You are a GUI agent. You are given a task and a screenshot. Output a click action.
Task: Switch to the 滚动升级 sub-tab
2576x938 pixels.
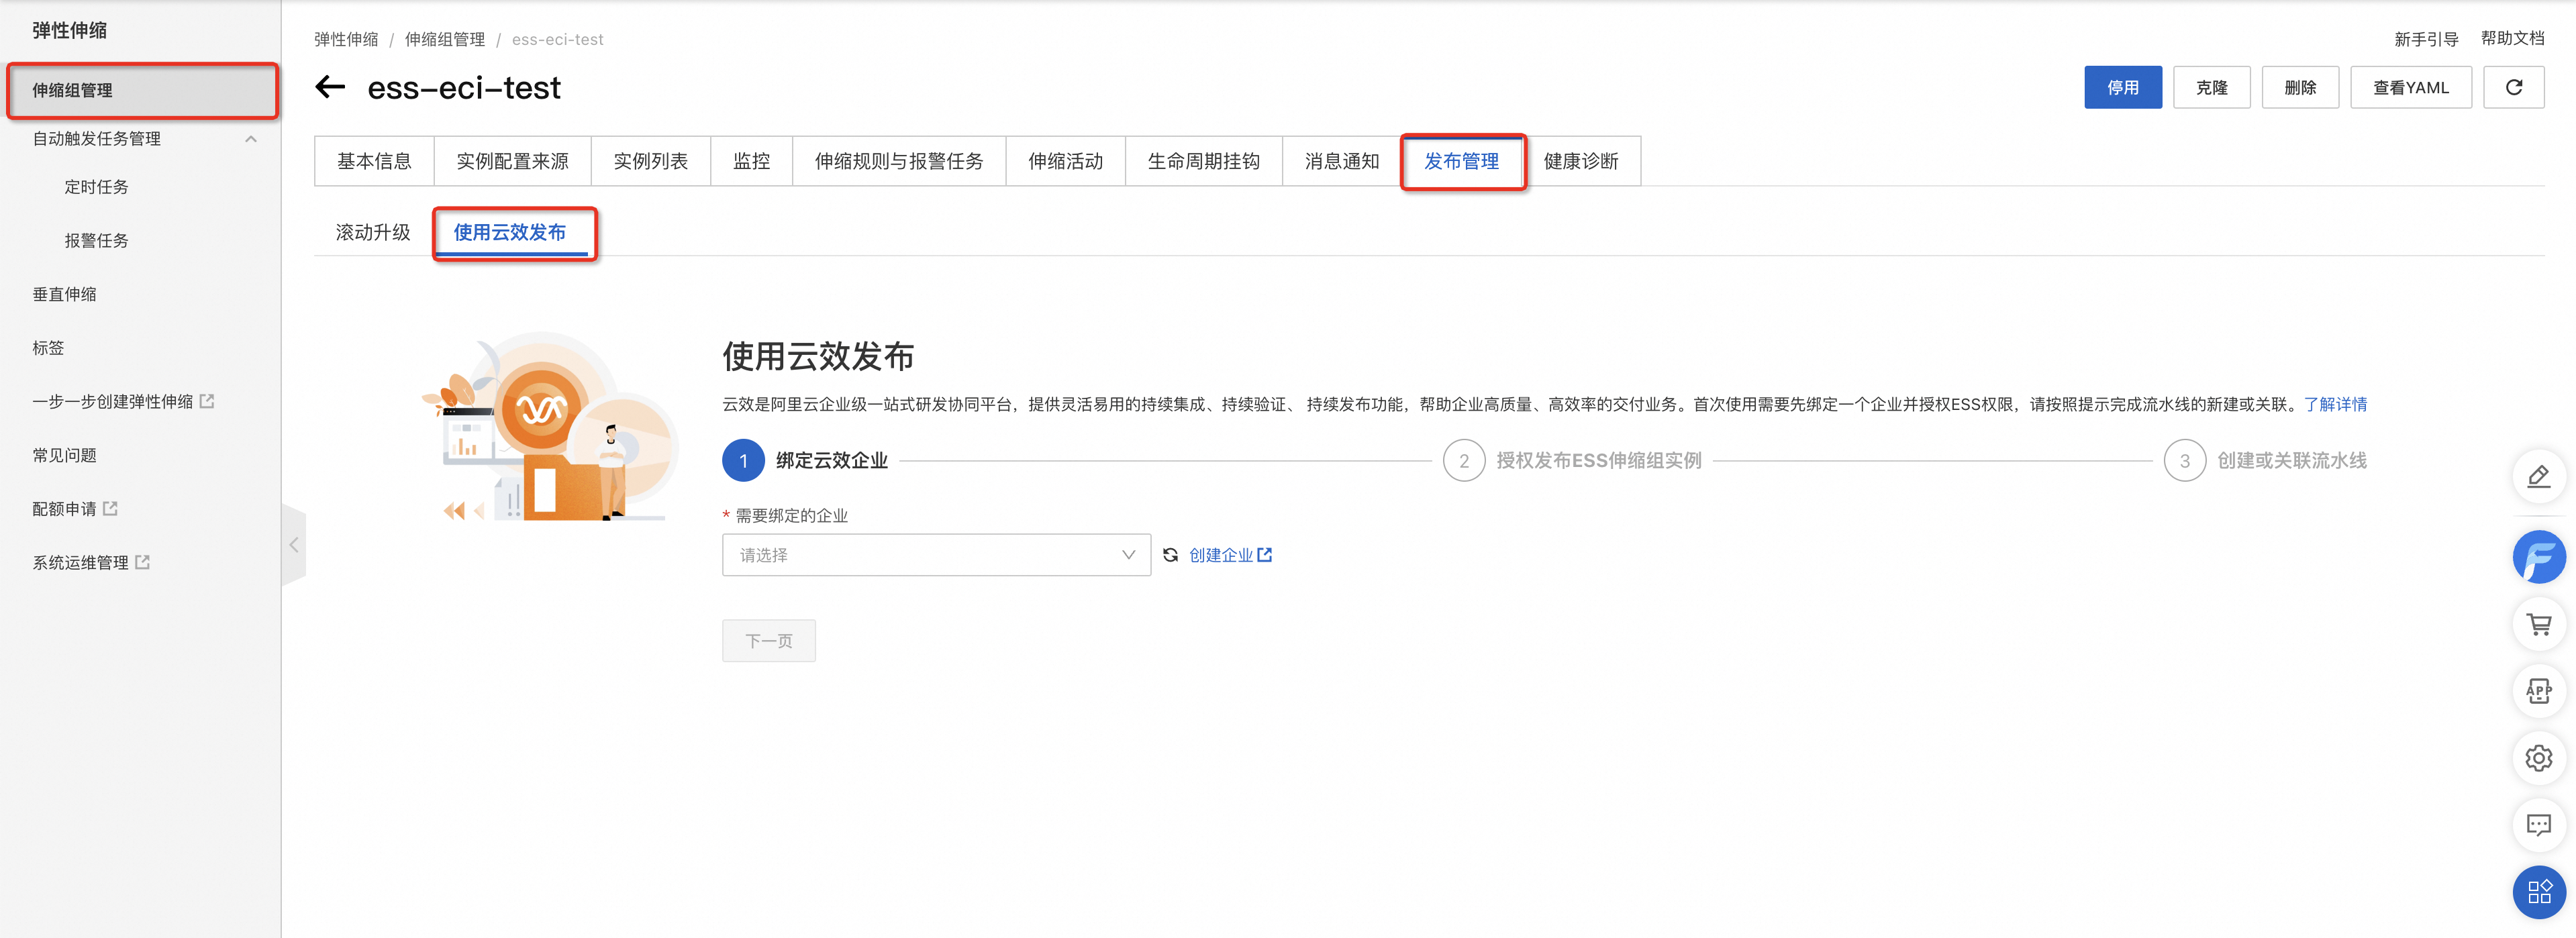(373, 232)
